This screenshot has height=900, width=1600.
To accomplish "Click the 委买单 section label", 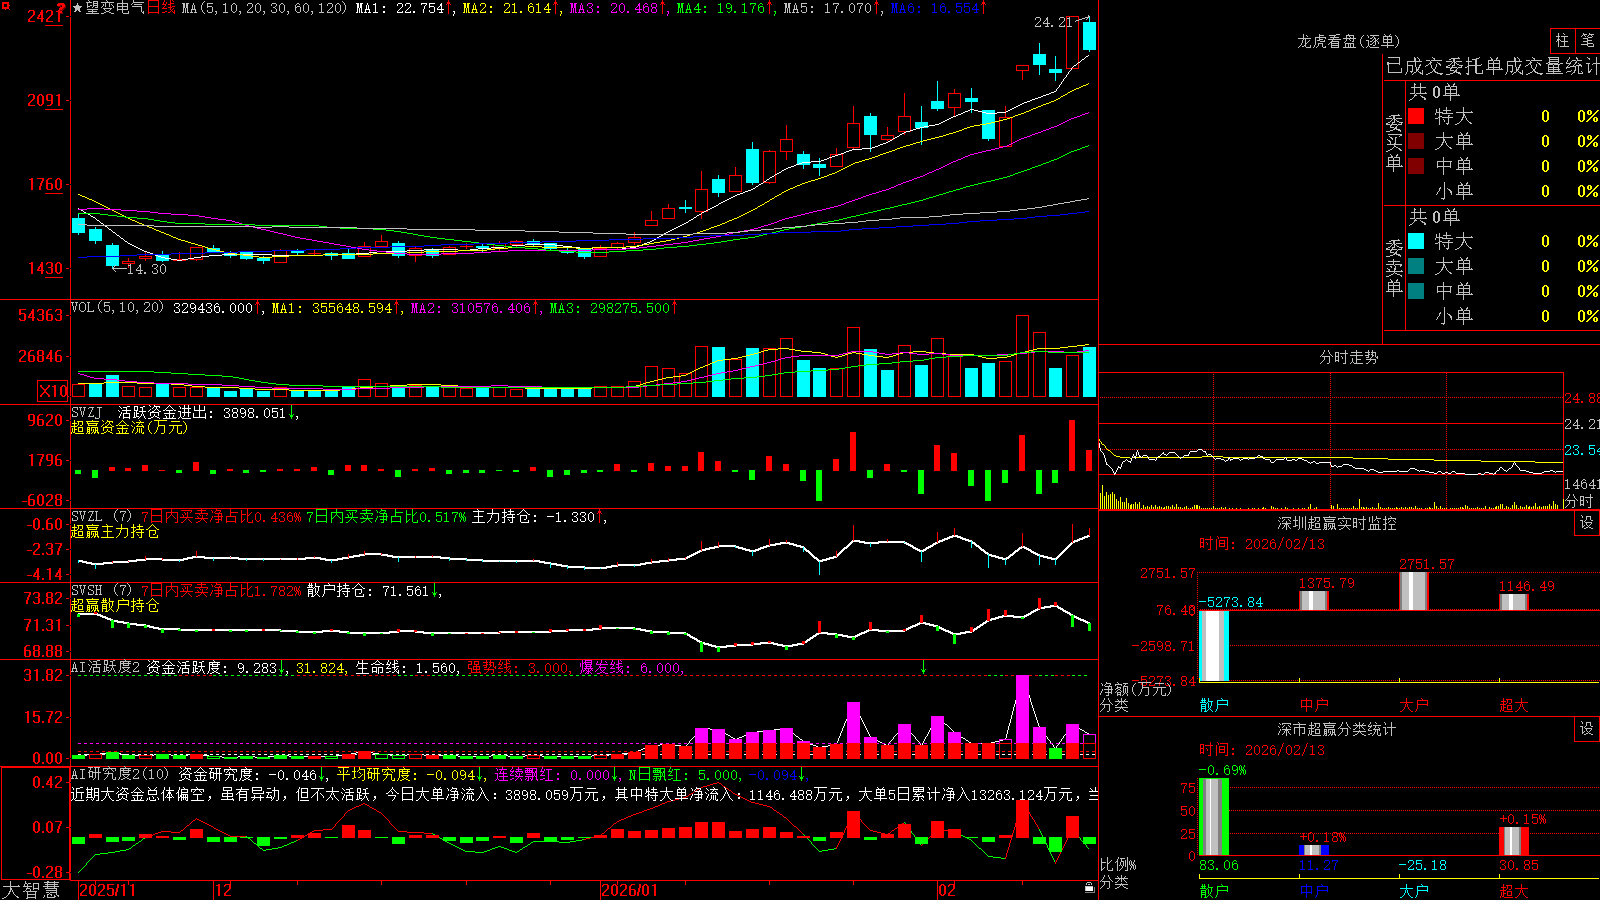I will pos(1394,143).
